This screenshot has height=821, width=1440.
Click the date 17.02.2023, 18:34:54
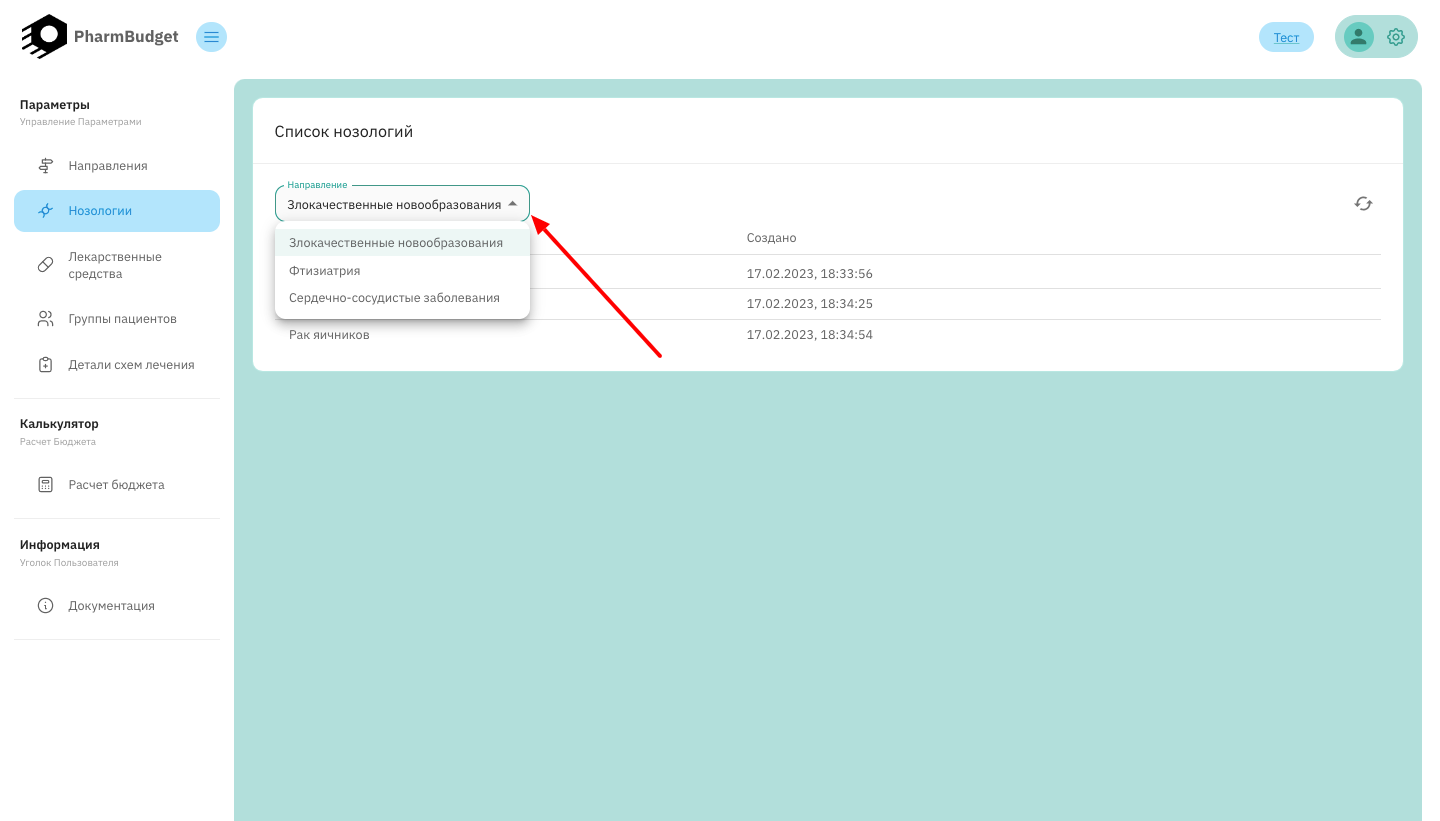coord(810,335)
